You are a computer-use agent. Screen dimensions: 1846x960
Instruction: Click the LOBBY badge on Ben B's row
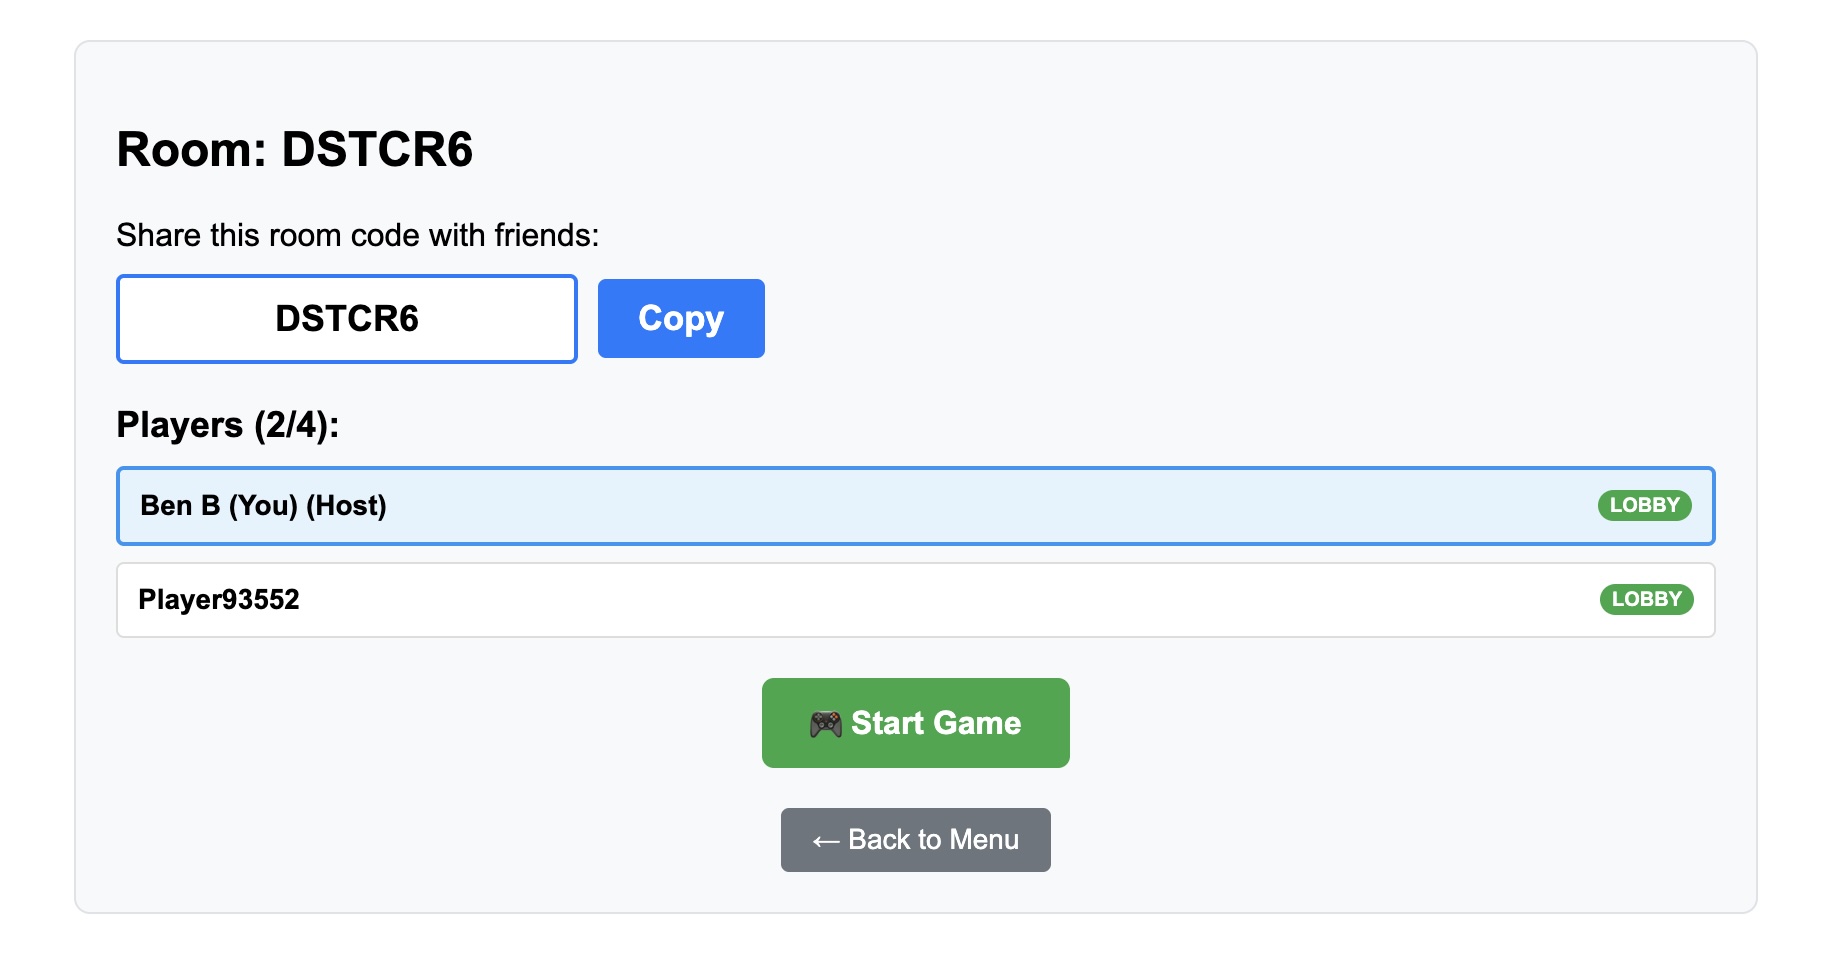1644,506
